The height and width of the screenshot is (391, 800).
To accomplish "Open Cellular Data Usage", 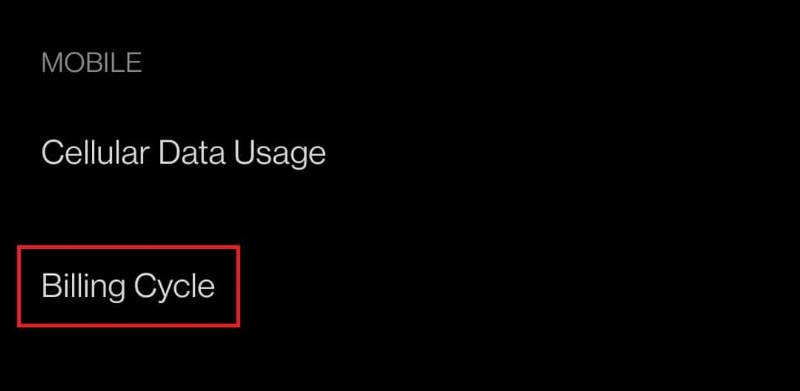I will coord(184,152).
